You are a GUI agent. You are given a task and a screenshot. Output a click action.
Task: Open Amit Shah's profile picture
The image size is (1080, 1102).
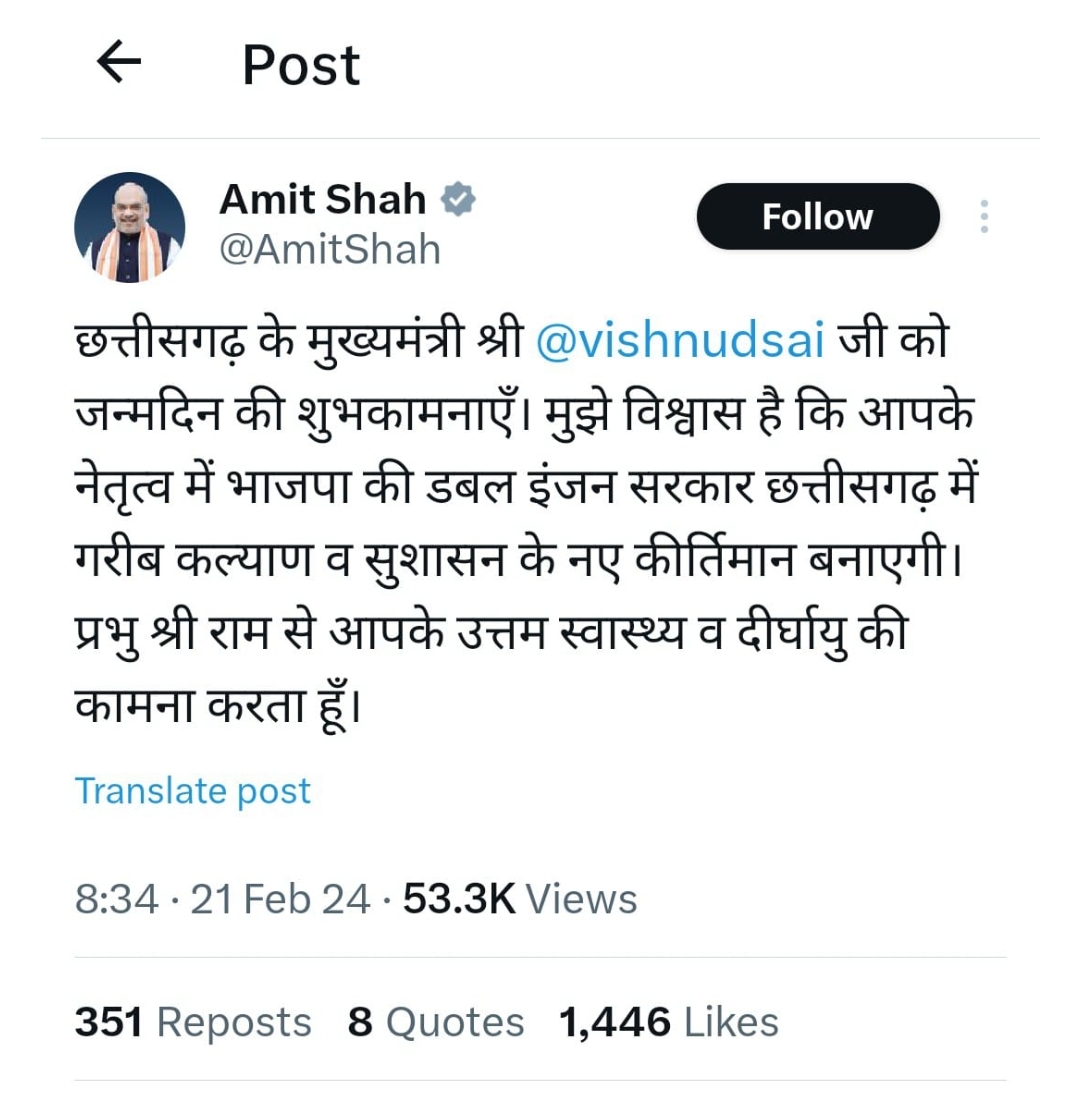point(130,227)
